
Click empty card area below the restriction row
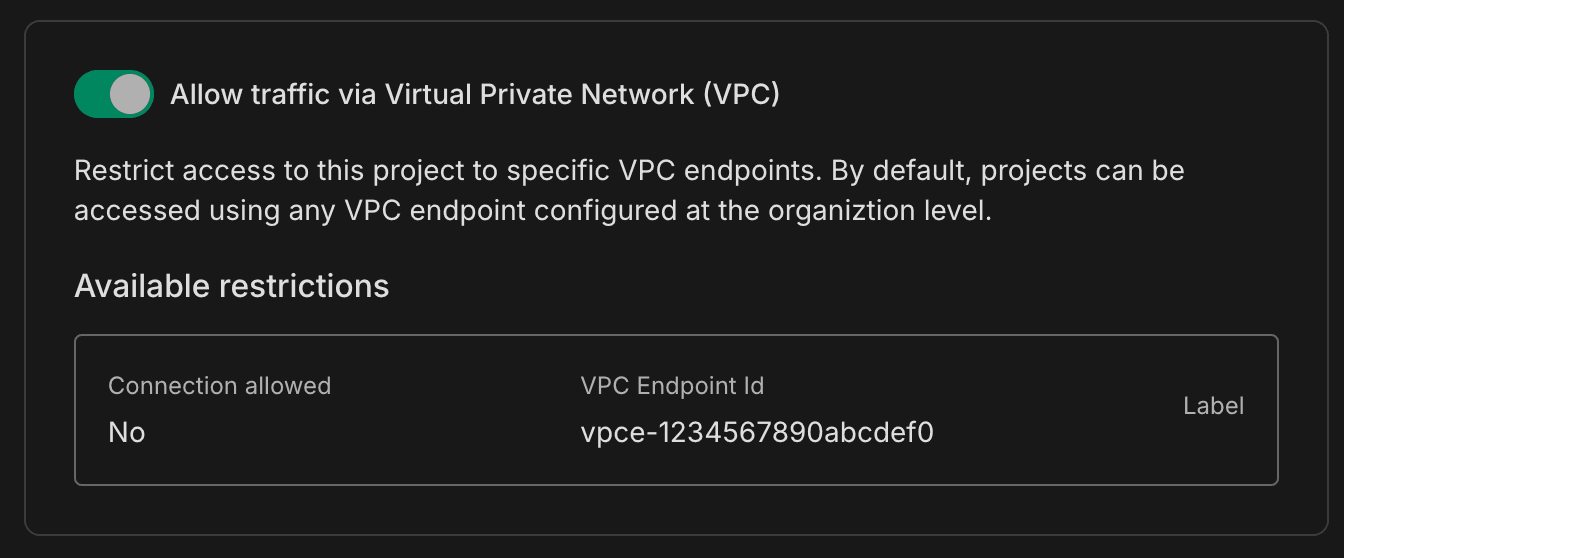pyautogui.click(x=676, y=510)
